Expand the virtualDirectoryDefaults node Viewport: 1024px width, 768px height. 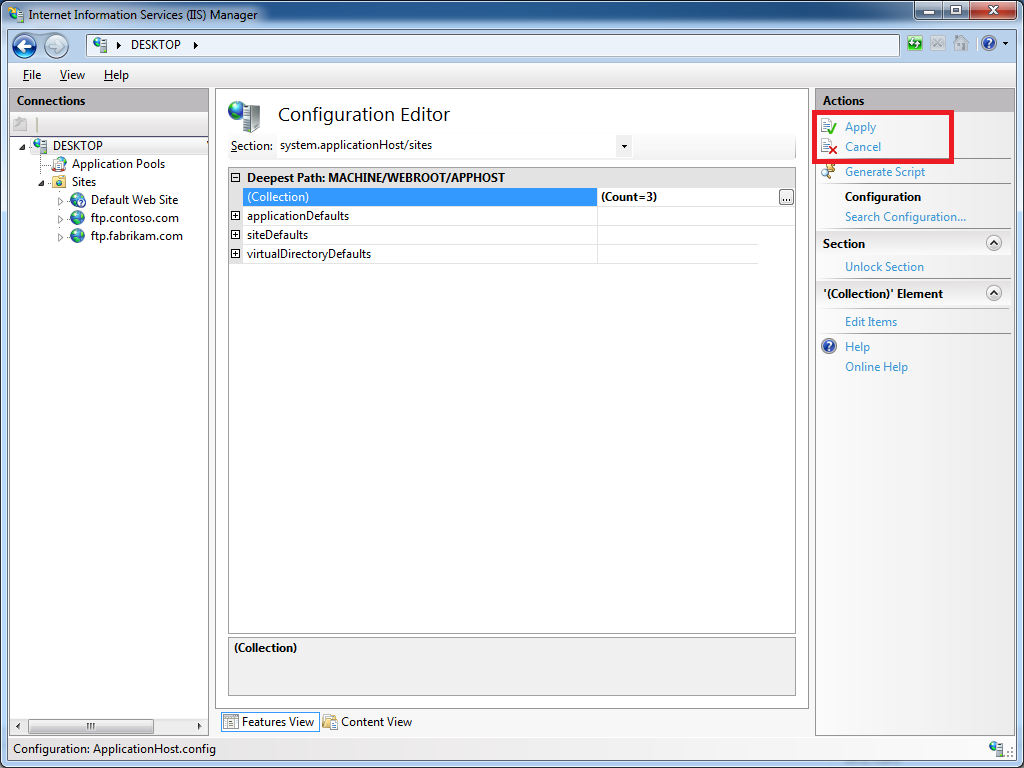[236, 254]
